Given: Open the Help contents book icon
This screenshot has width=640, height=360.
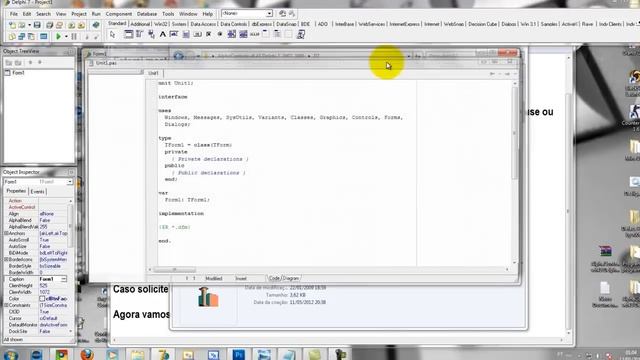Looking at the screenshot, I should click(x=96, y=25).
